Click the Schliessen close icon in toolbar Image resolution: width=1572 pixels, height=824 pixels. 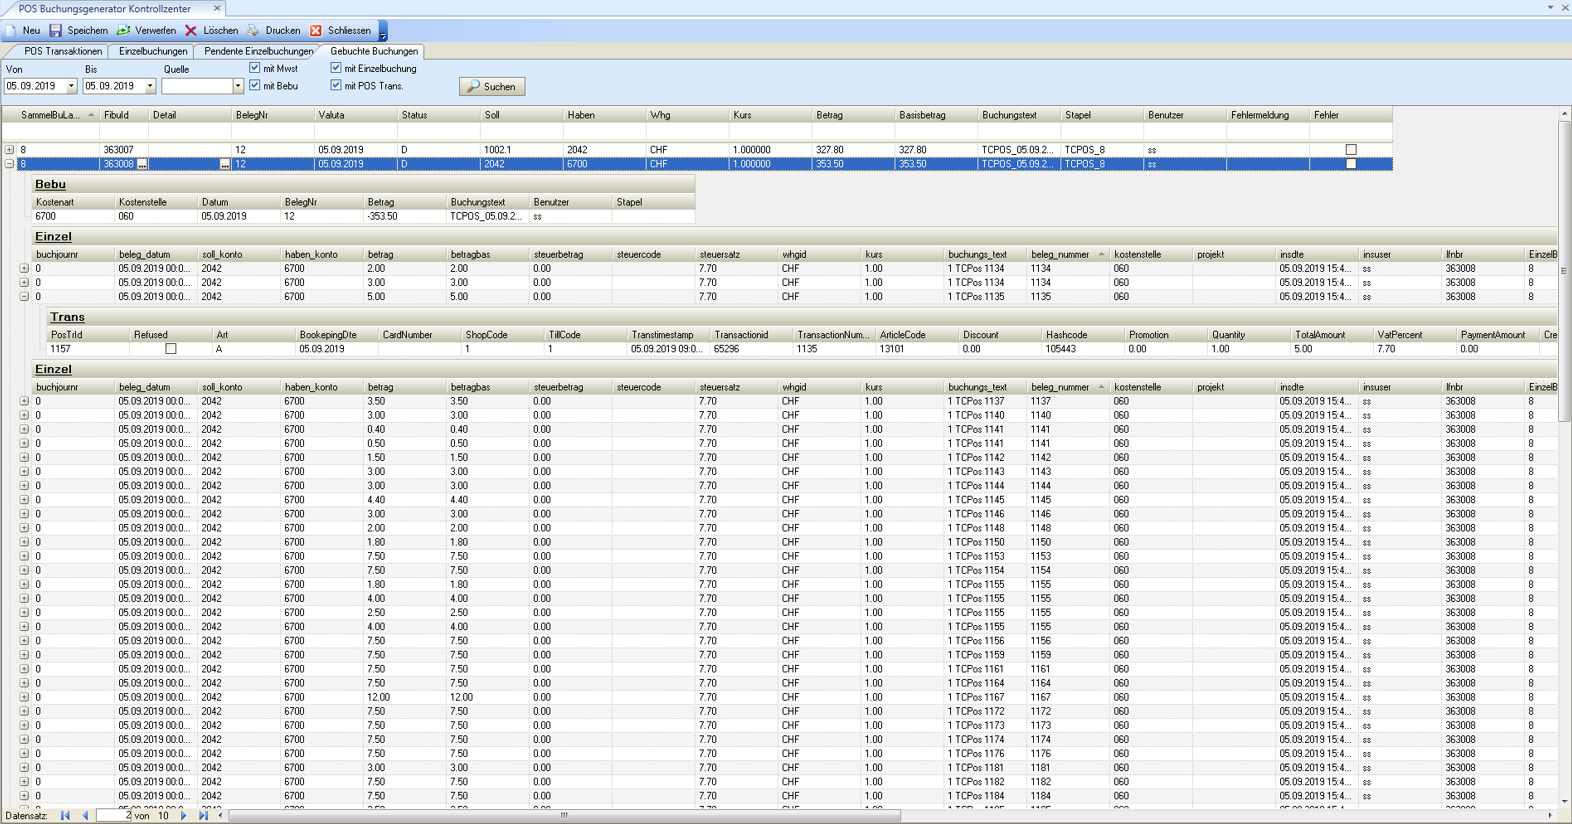pyautogui.click(x=316, y=31)
